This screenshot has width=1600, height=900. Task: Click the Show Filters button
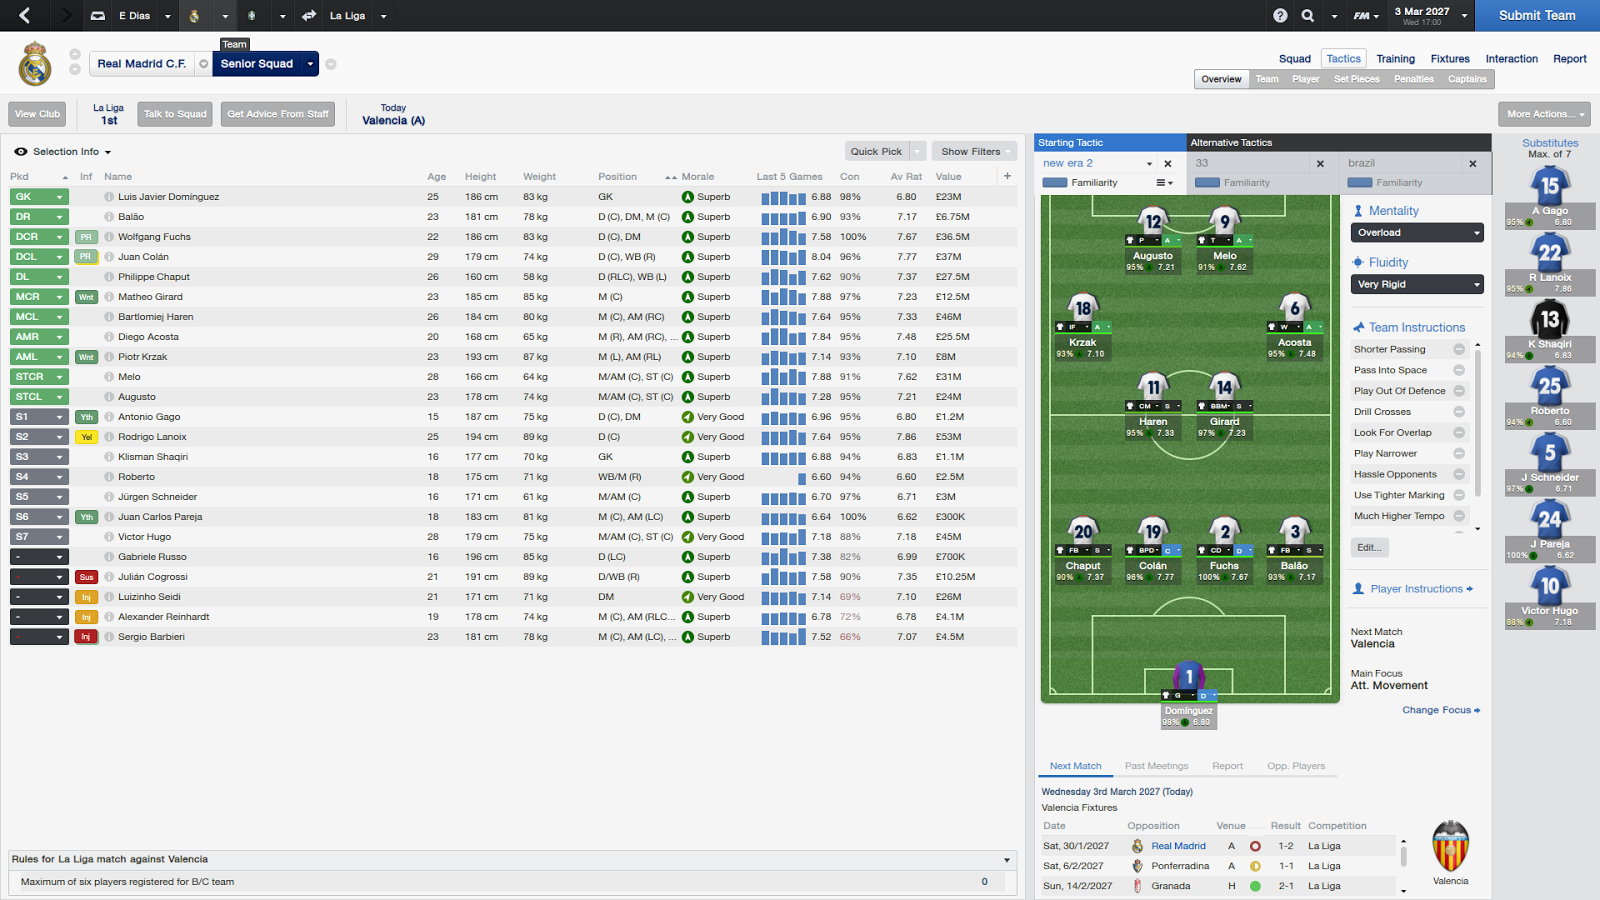point(972,152)
